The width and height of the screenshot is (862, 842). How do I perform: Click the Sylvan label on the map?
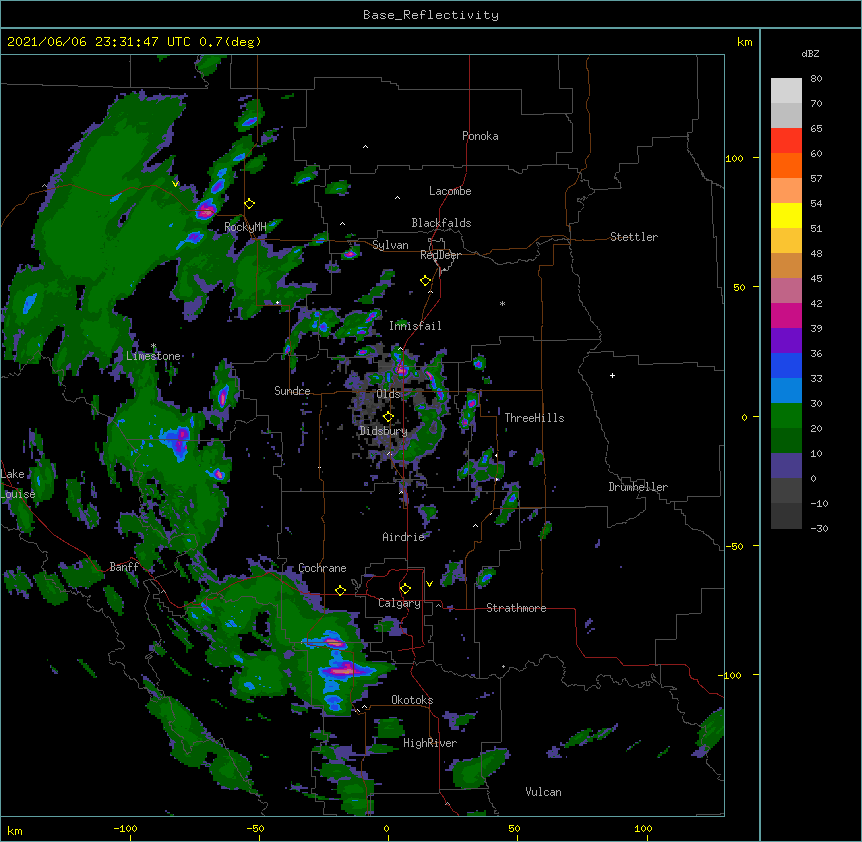point(390,245)
